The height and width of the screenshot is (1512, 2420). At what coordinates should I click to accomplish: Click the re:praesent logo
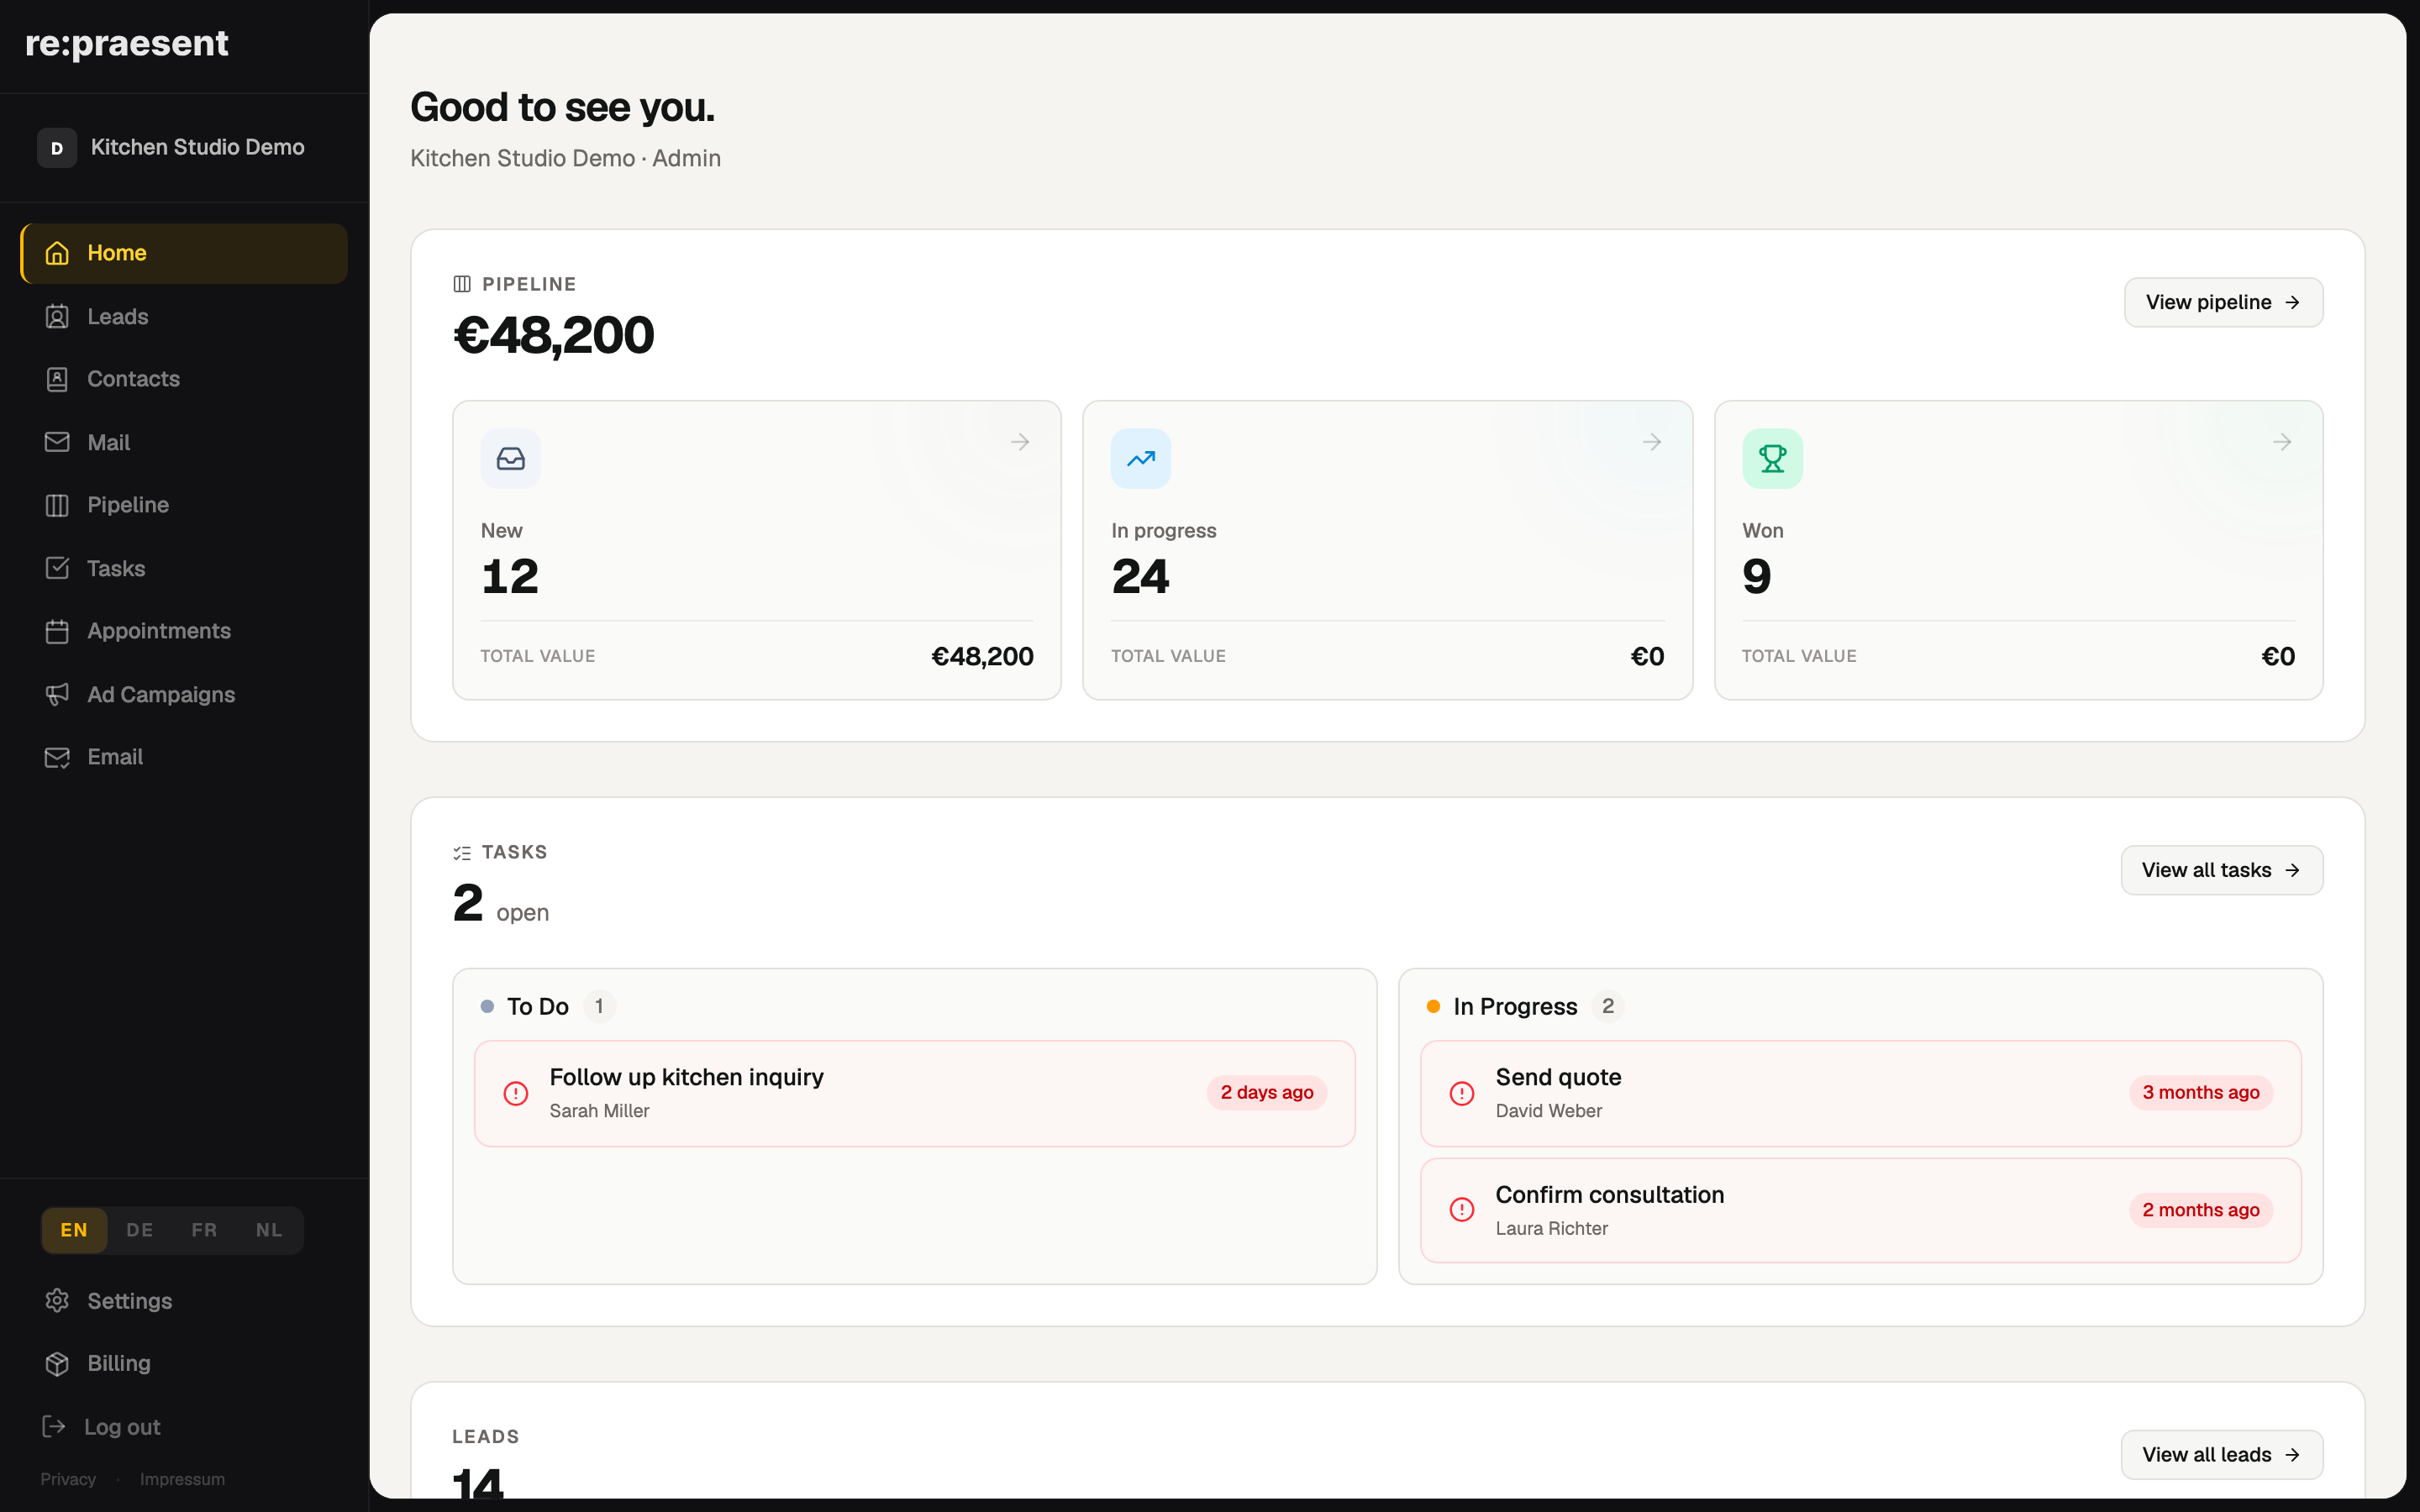[127, 43]
